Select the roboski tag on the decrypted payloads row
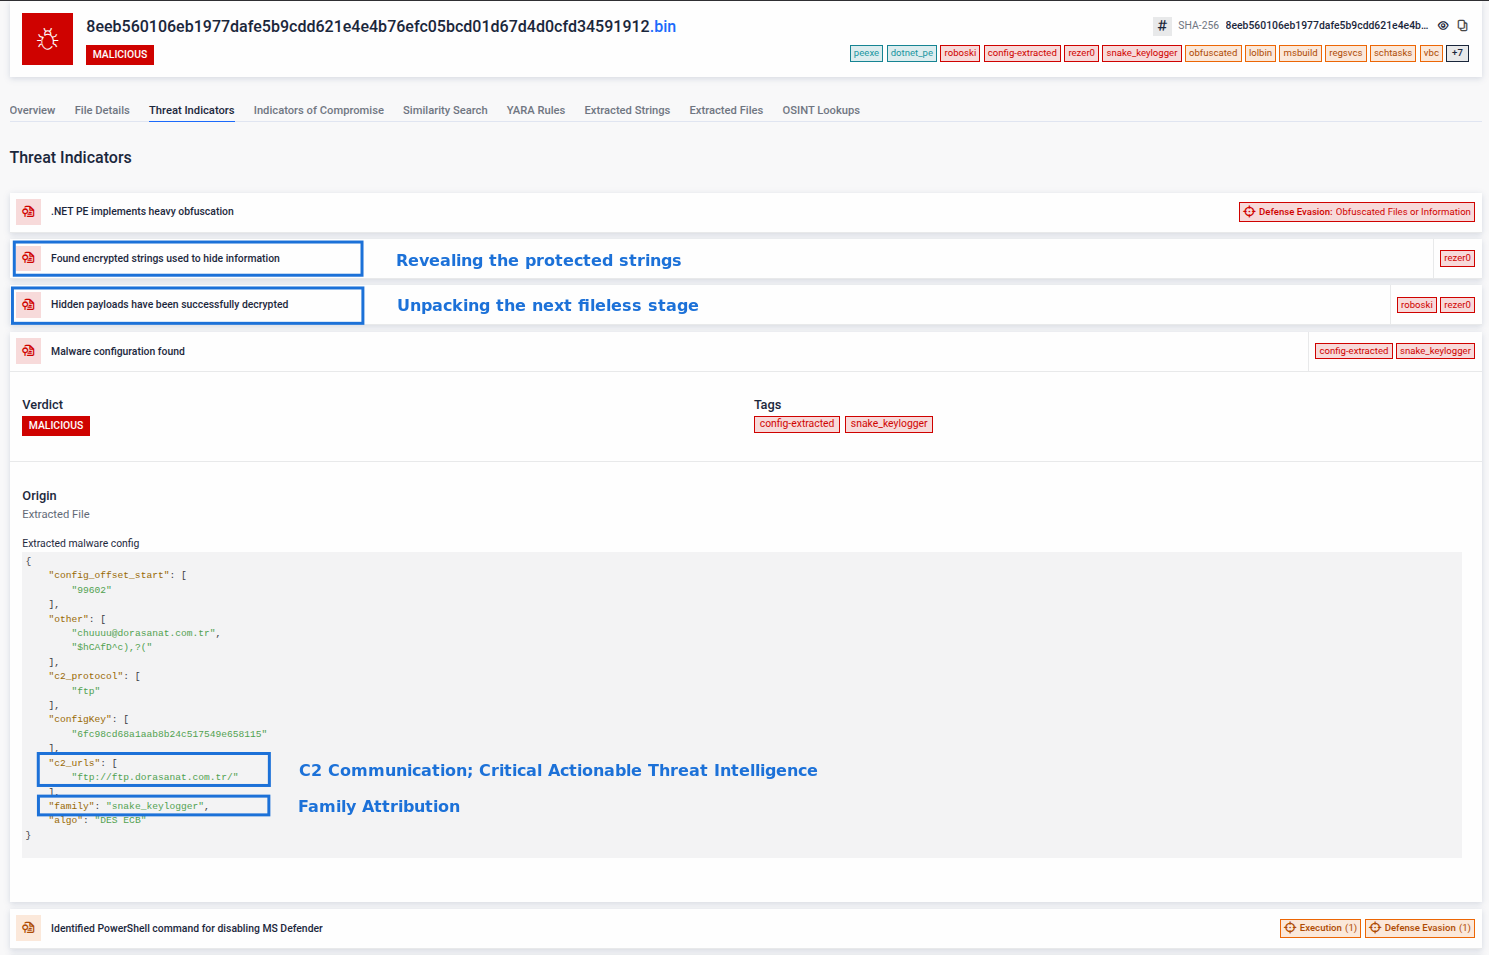This screenshot has width=1489, height=955. tap(1416, 304)
